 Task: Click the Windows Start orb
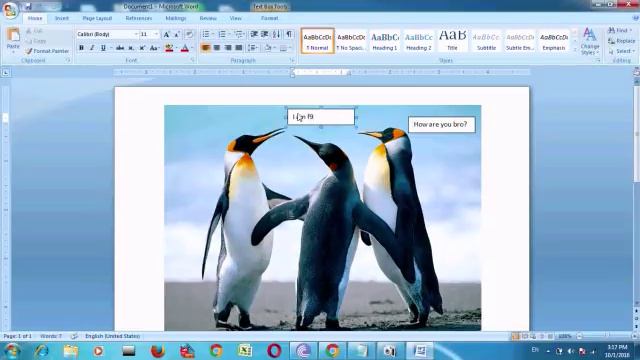point(11,351)
